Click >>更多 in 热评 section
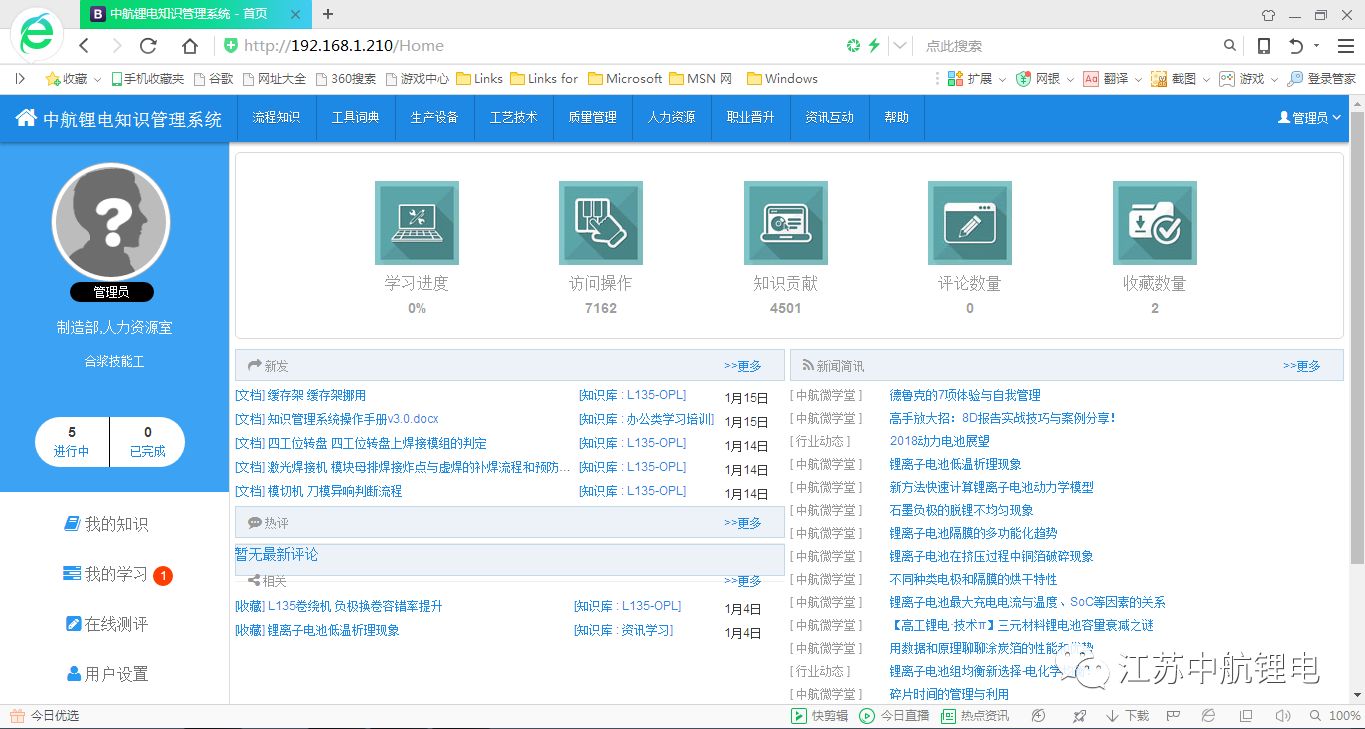The image size is (1365, 729). 743,523
